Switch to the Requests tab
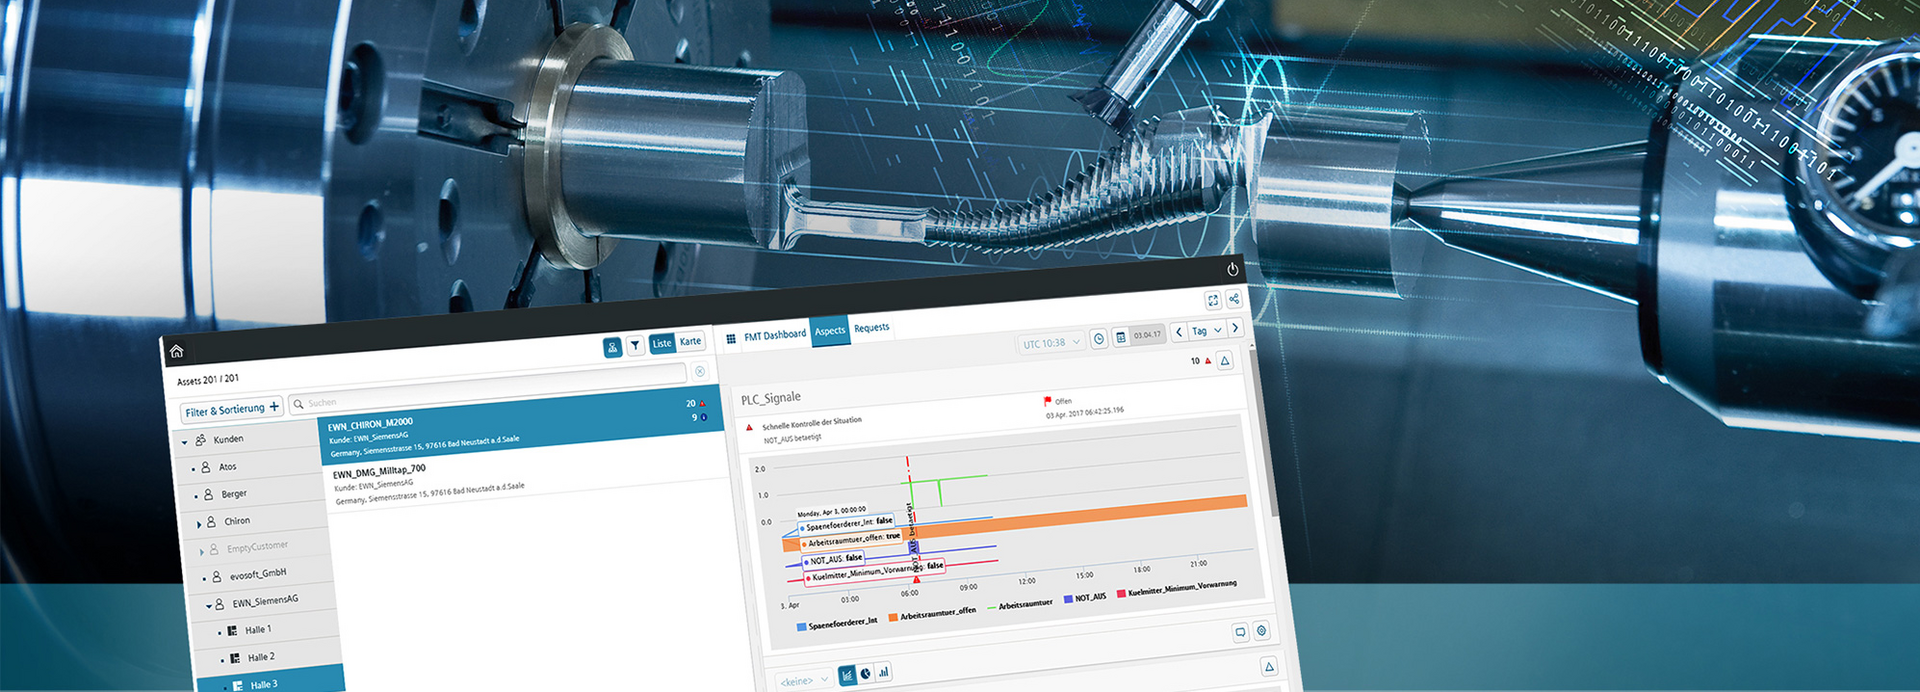 871,328
